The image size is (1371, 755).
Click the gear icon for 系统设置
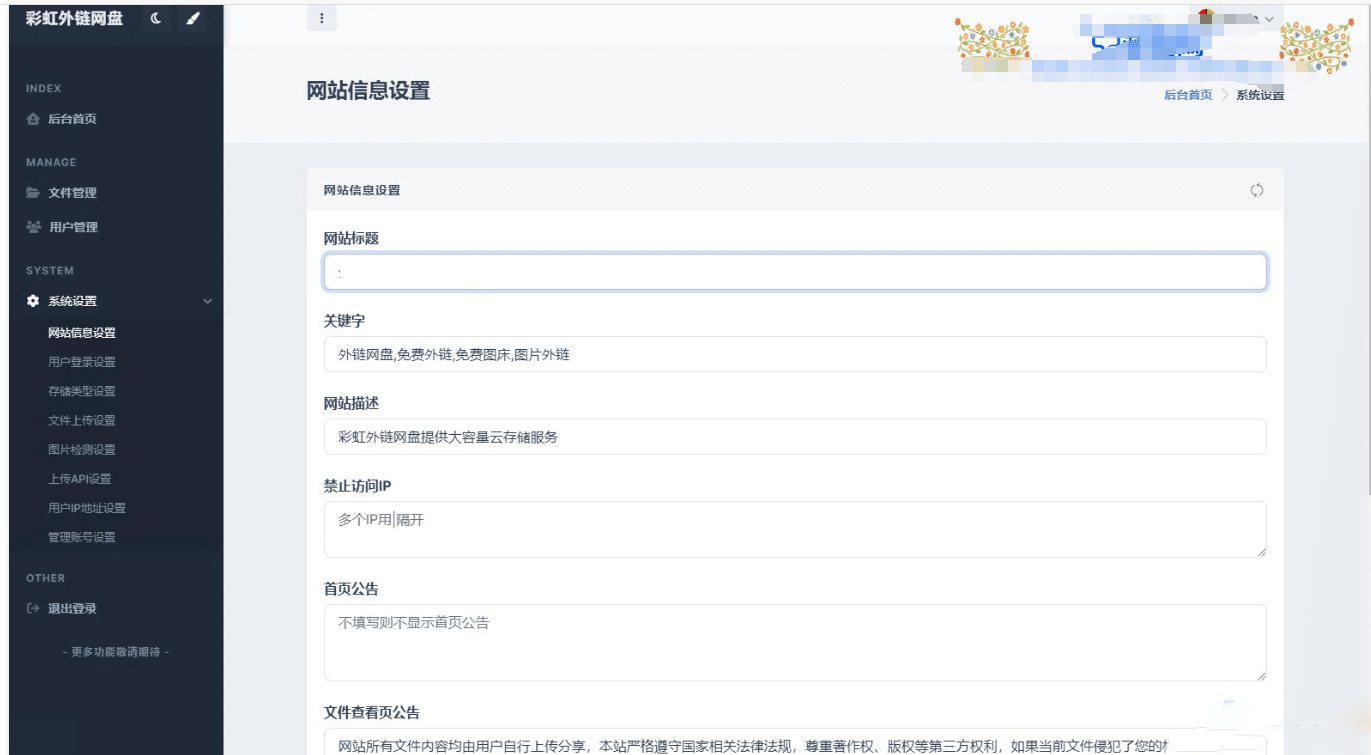click(x=33, y=301)
